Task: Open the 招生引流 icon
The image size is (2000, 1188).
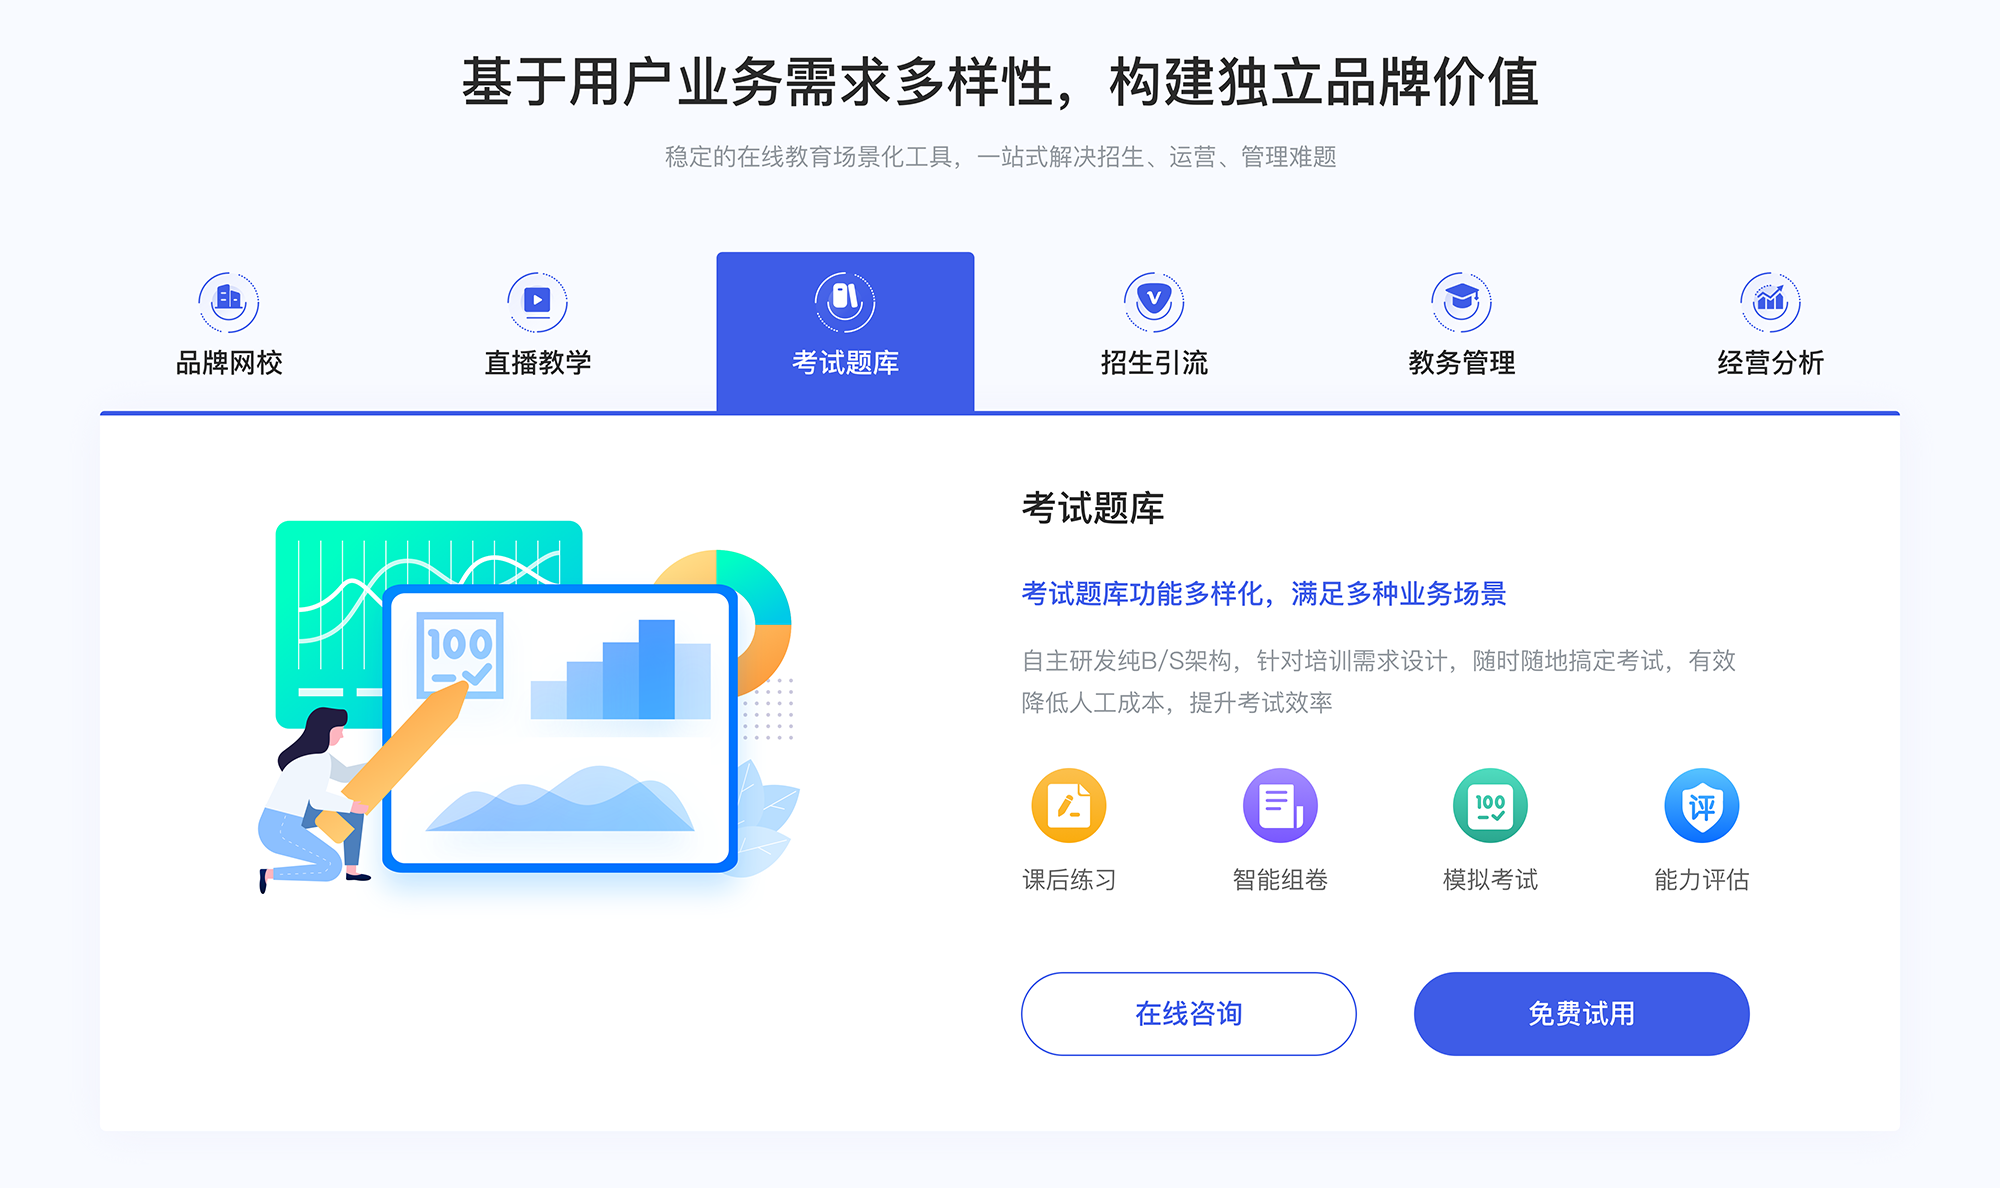Action: point(1146,297)
